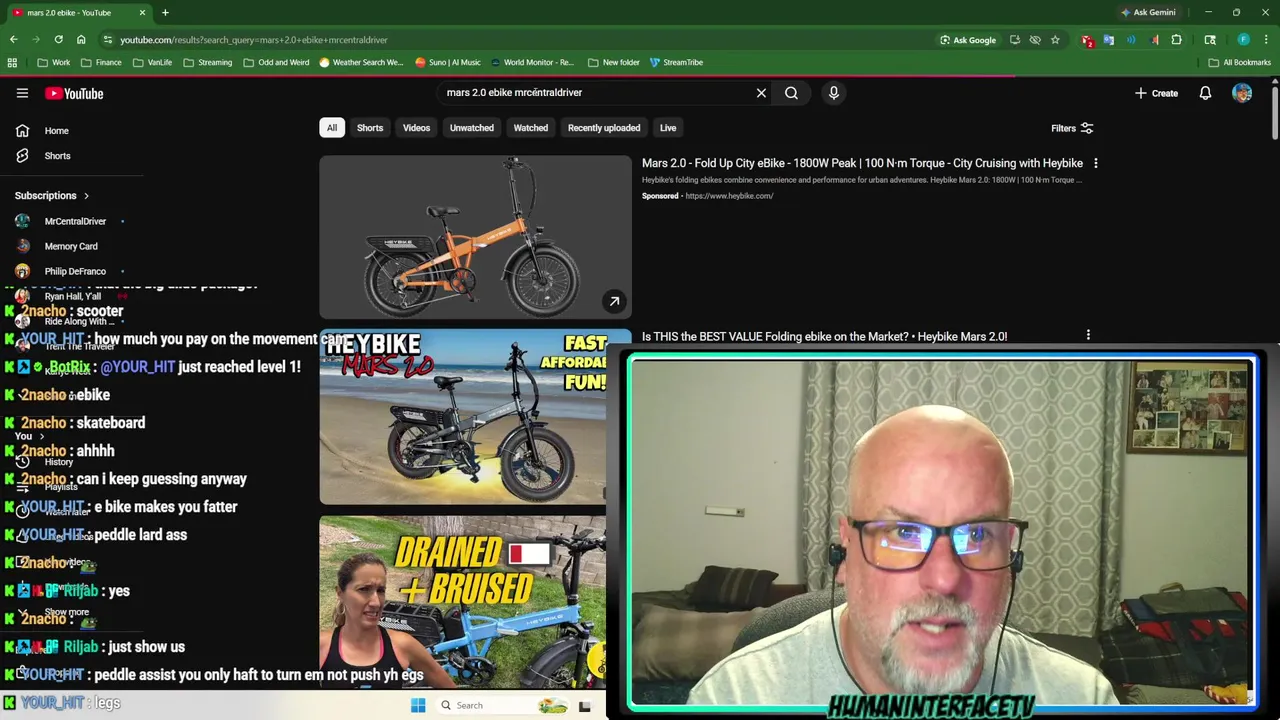Click the Ask Google button in address bar
Viewport: 1280px width, 720px height.
tap(968, 40)
